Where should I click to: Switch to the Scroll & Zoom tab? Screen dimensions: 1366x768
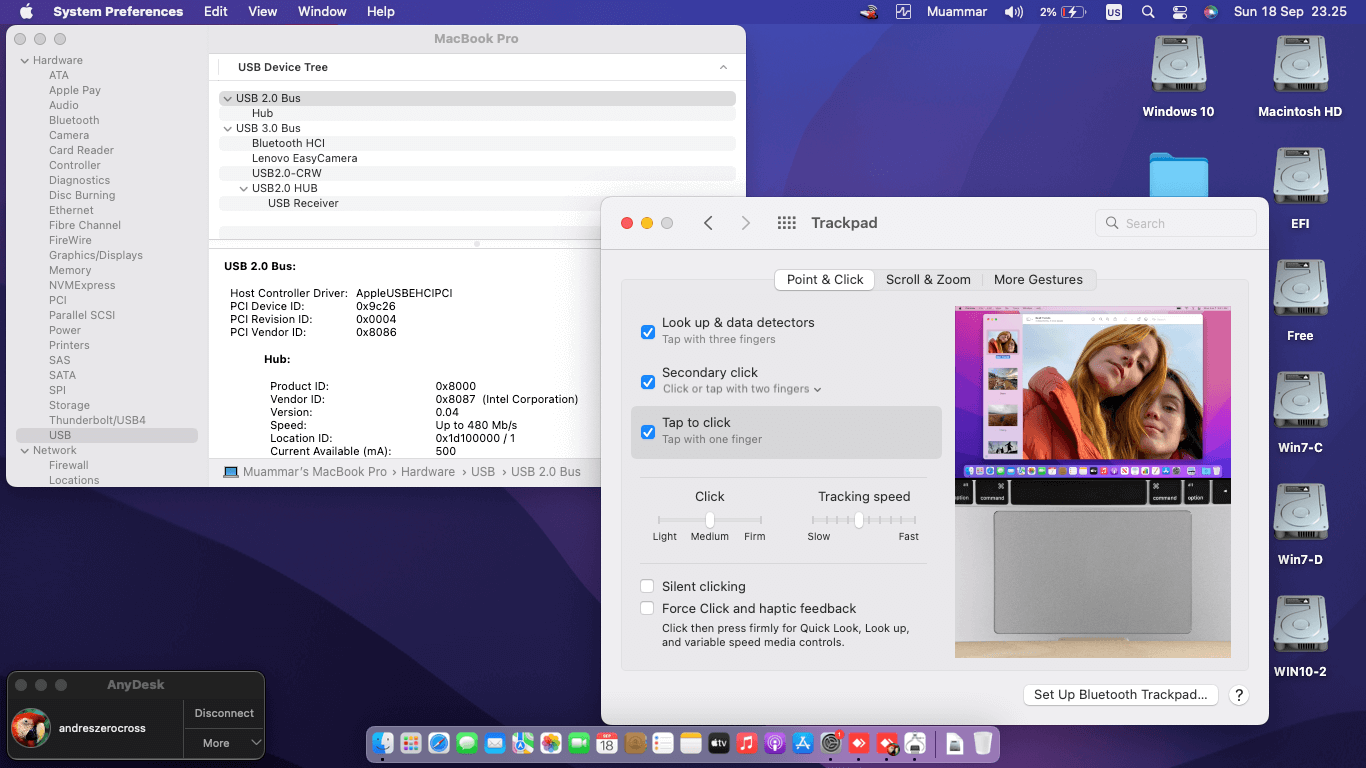tap(928, 280)
